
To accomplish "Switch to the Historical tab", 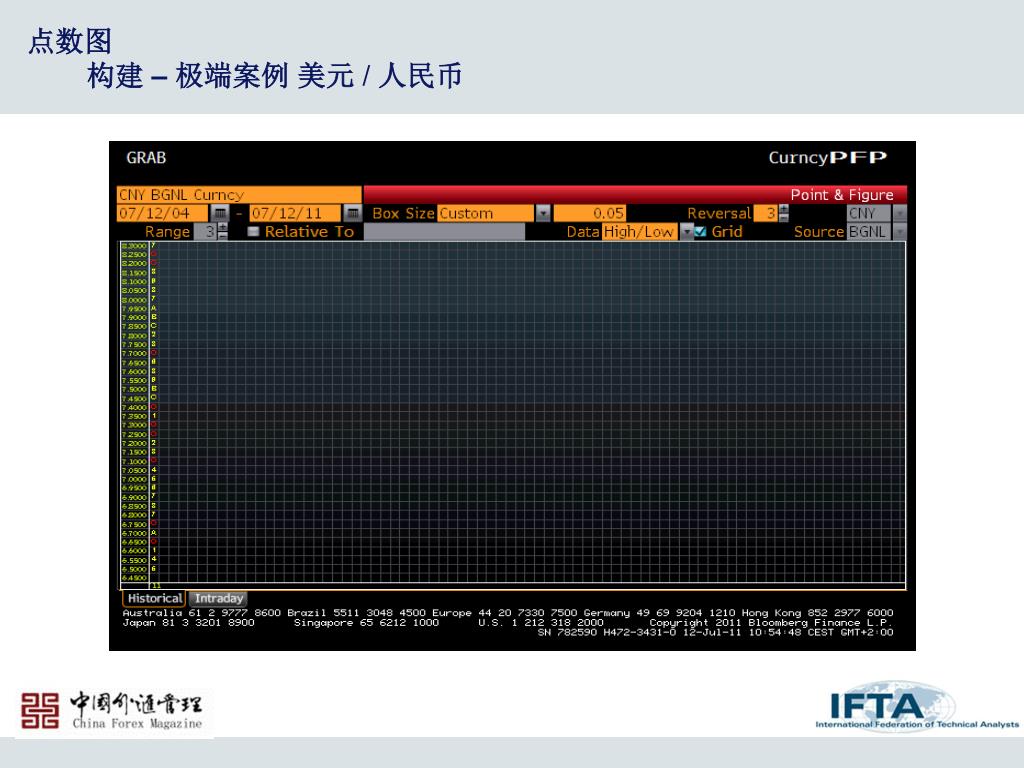I will click(155, 598).
